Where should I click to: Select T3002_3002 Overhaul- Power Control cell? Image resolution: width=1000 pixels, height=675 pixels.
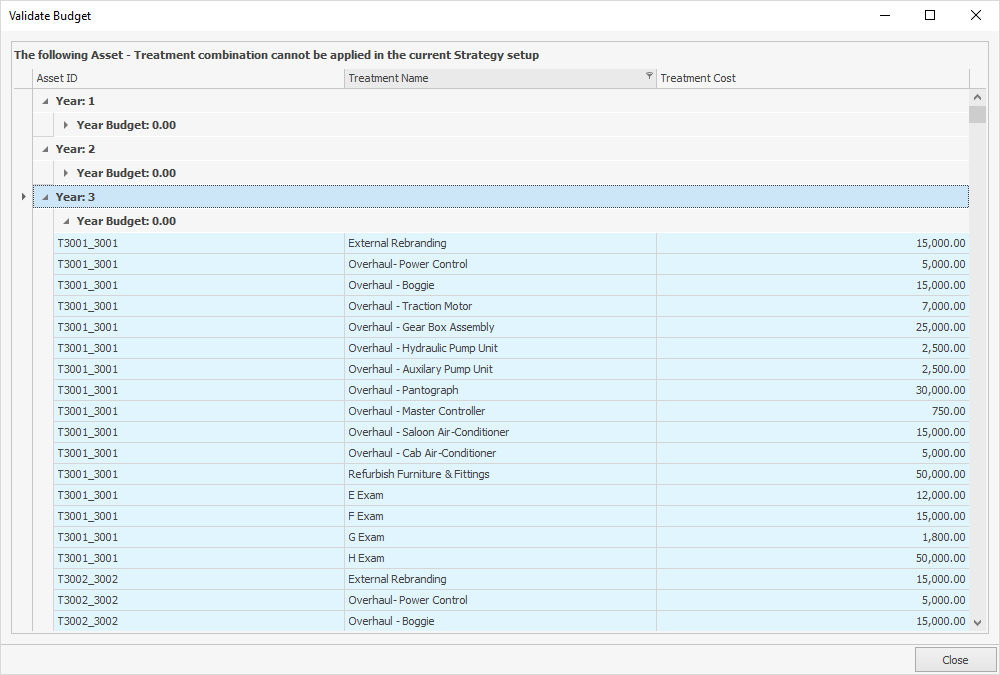[x=500, y=601]
